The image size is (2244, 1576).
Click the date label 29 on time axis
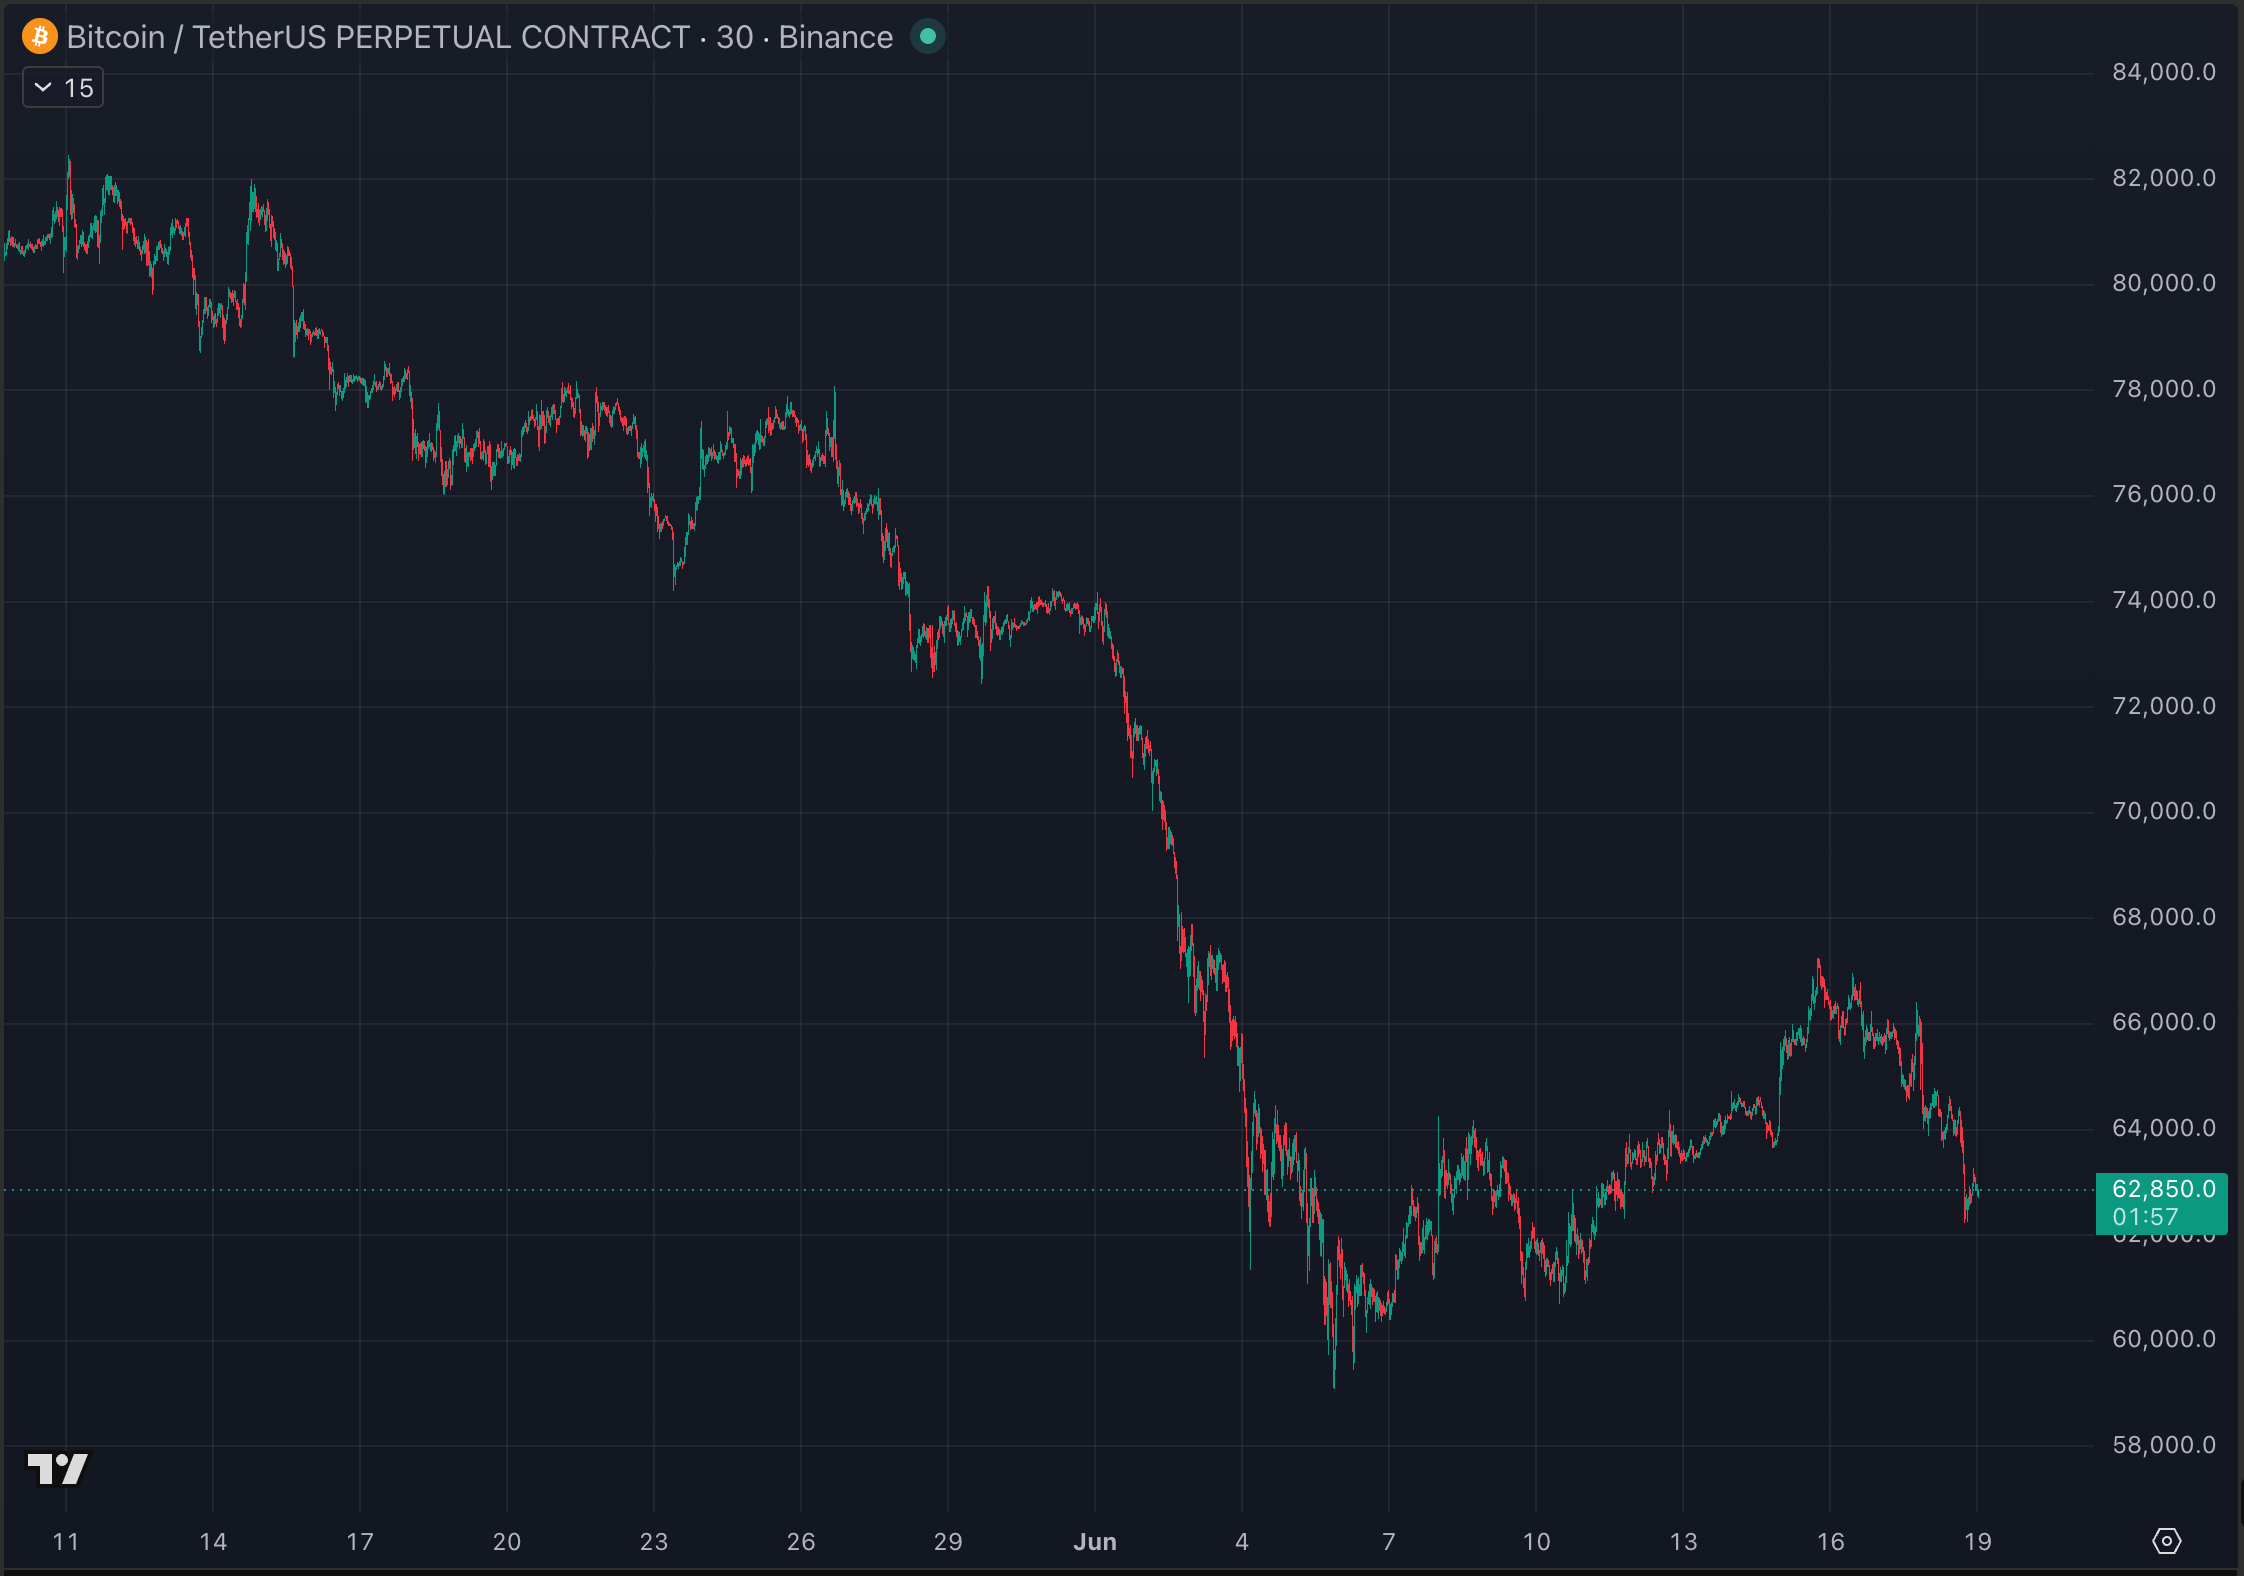click(x=948, y=1542)
